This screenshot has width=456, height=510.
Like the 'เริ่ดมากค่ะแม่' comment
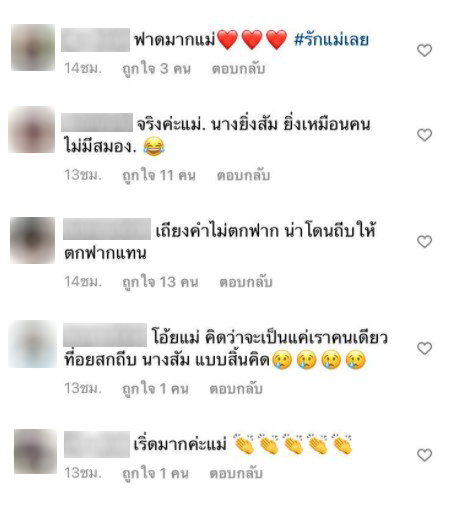click(x=424, y=455)
